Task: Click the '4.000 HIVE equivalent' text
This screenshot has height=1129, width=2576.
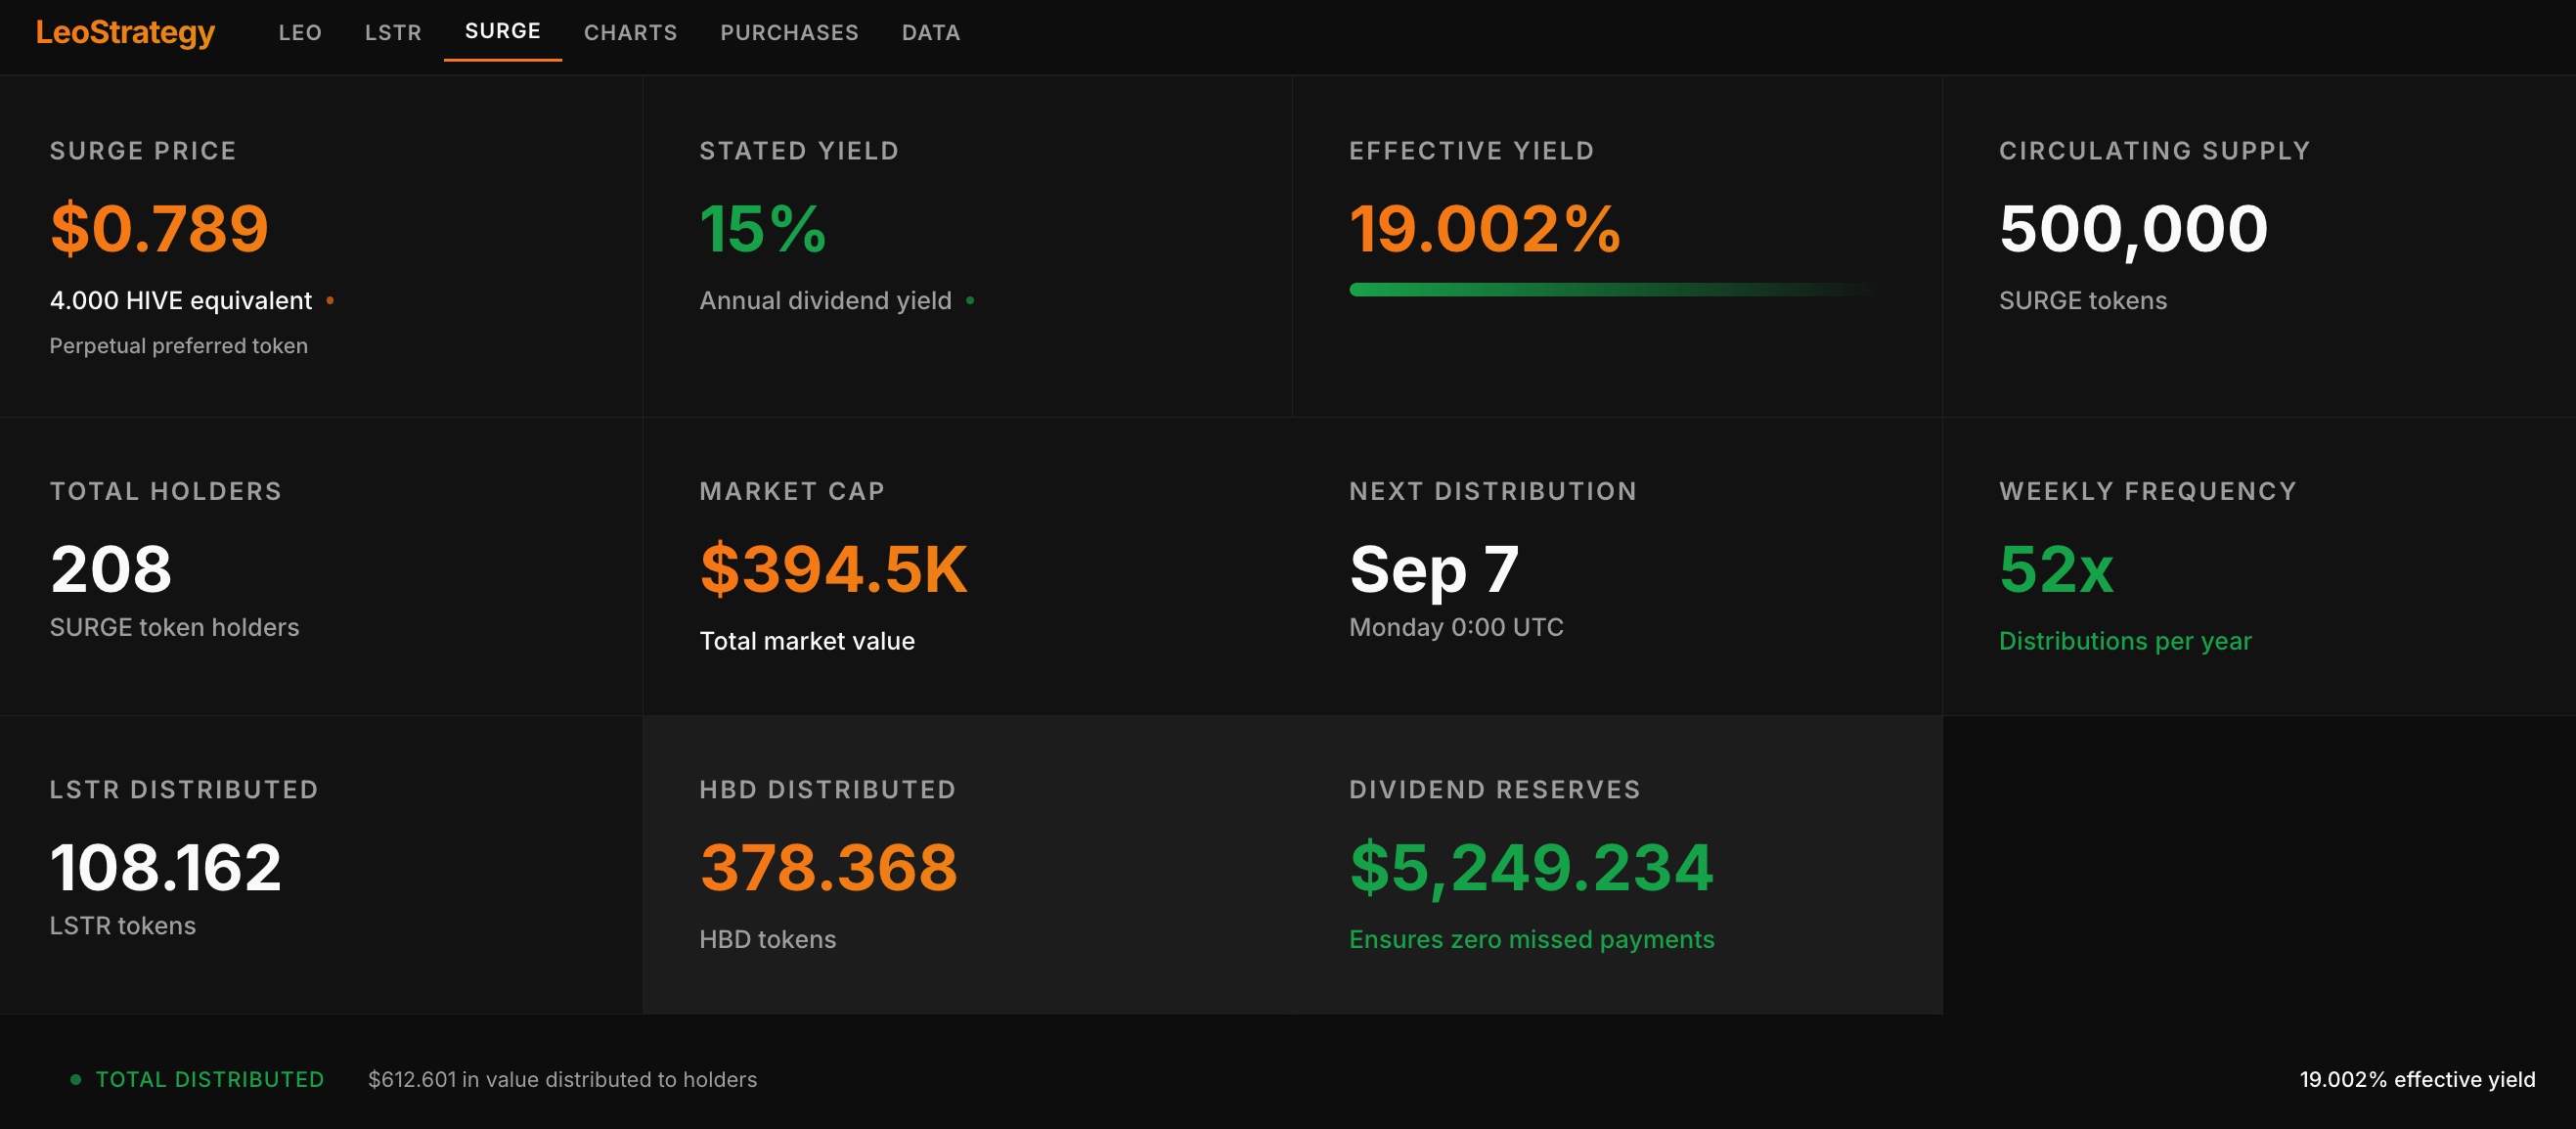Action: (181, 300)
